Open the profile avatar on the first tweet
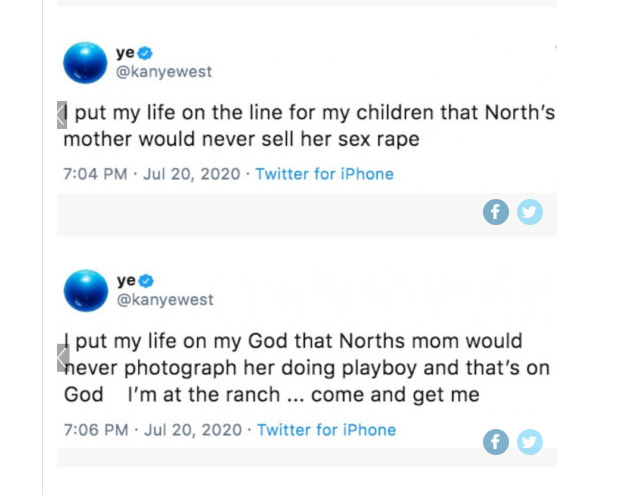The width and height of the screenshot is (621, 495). point(84,62)
